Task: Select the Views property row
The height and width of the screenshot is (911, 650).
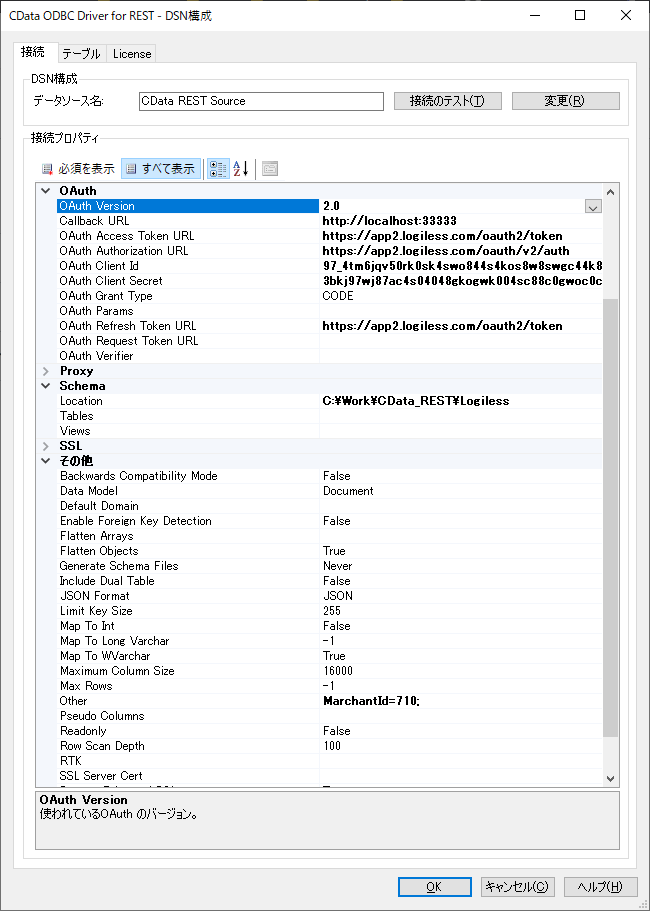Action: pyautogui.click(x=330, y=431)
